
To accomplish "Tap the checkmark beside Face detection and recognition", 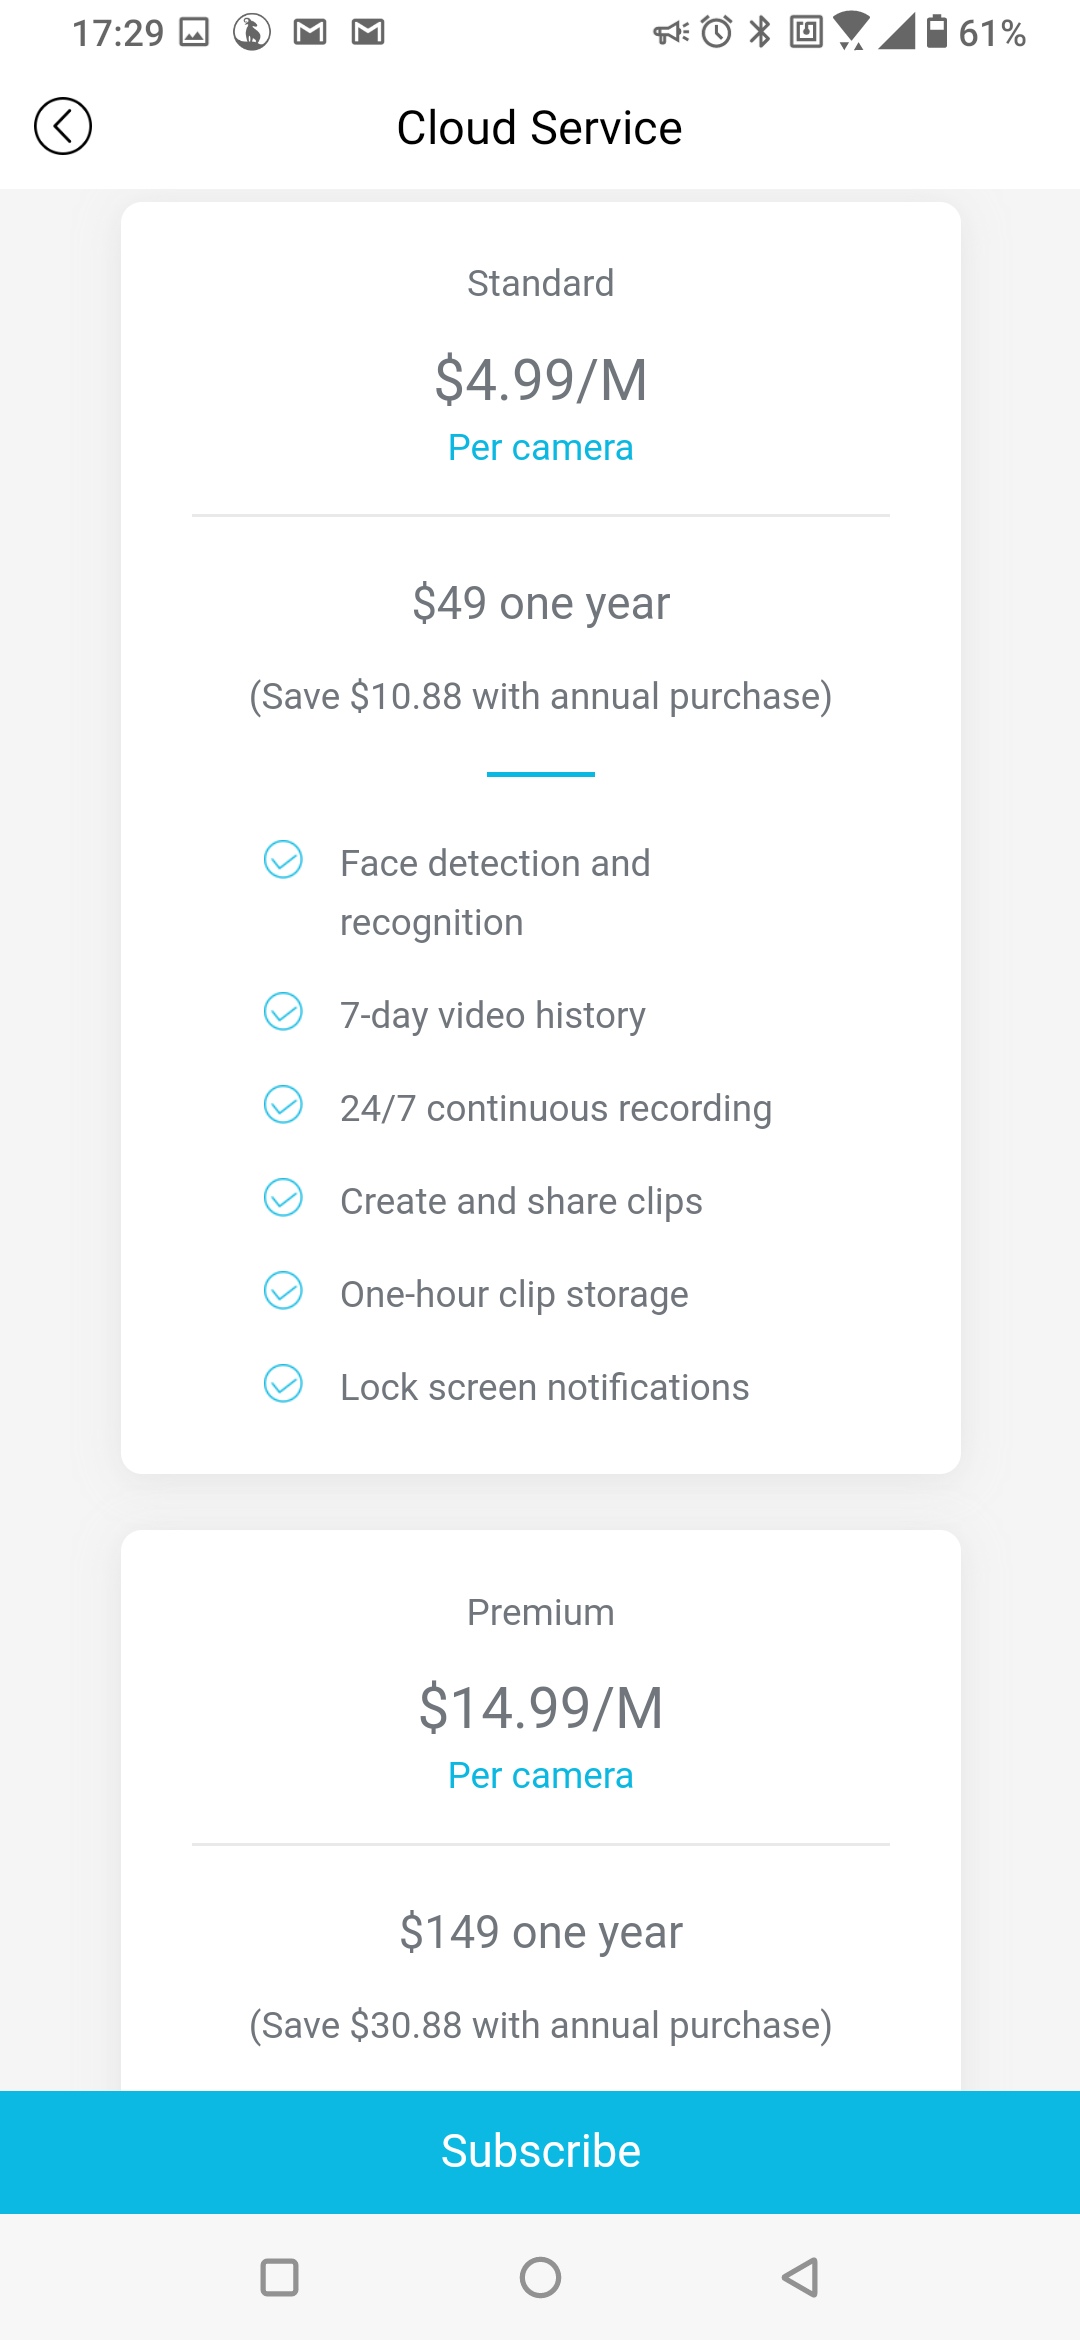I will [x=283, y=859].
